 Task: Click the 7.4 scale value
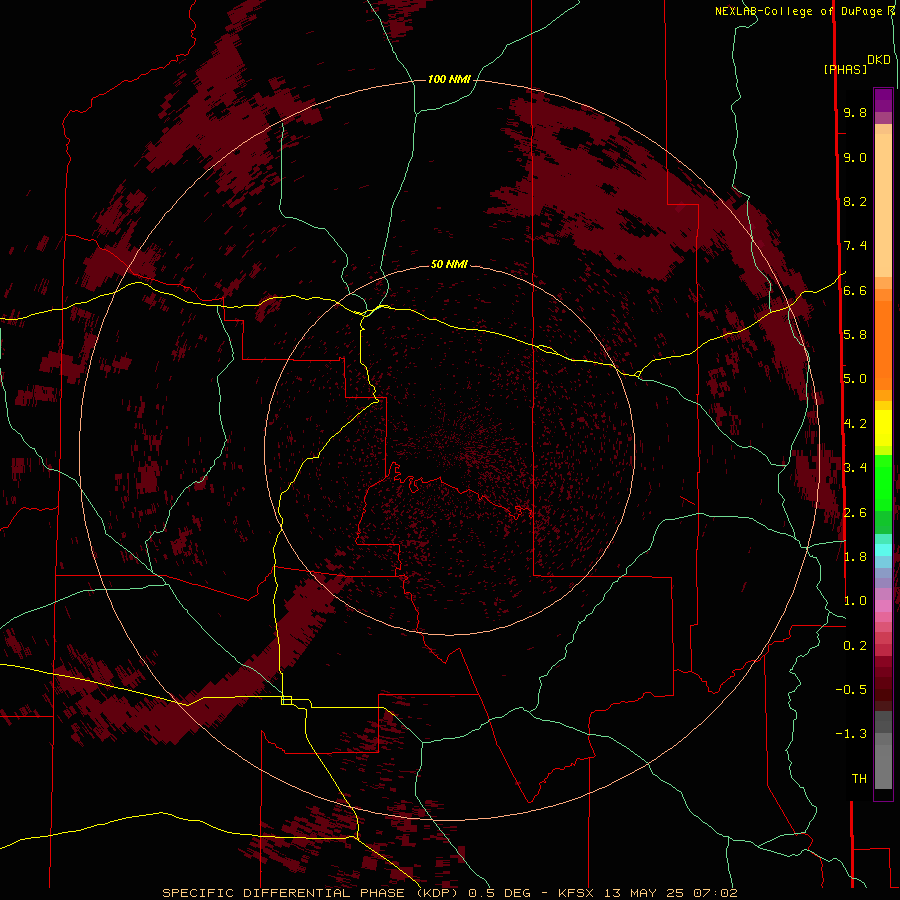pyautogui.click(x=855, y=246)
